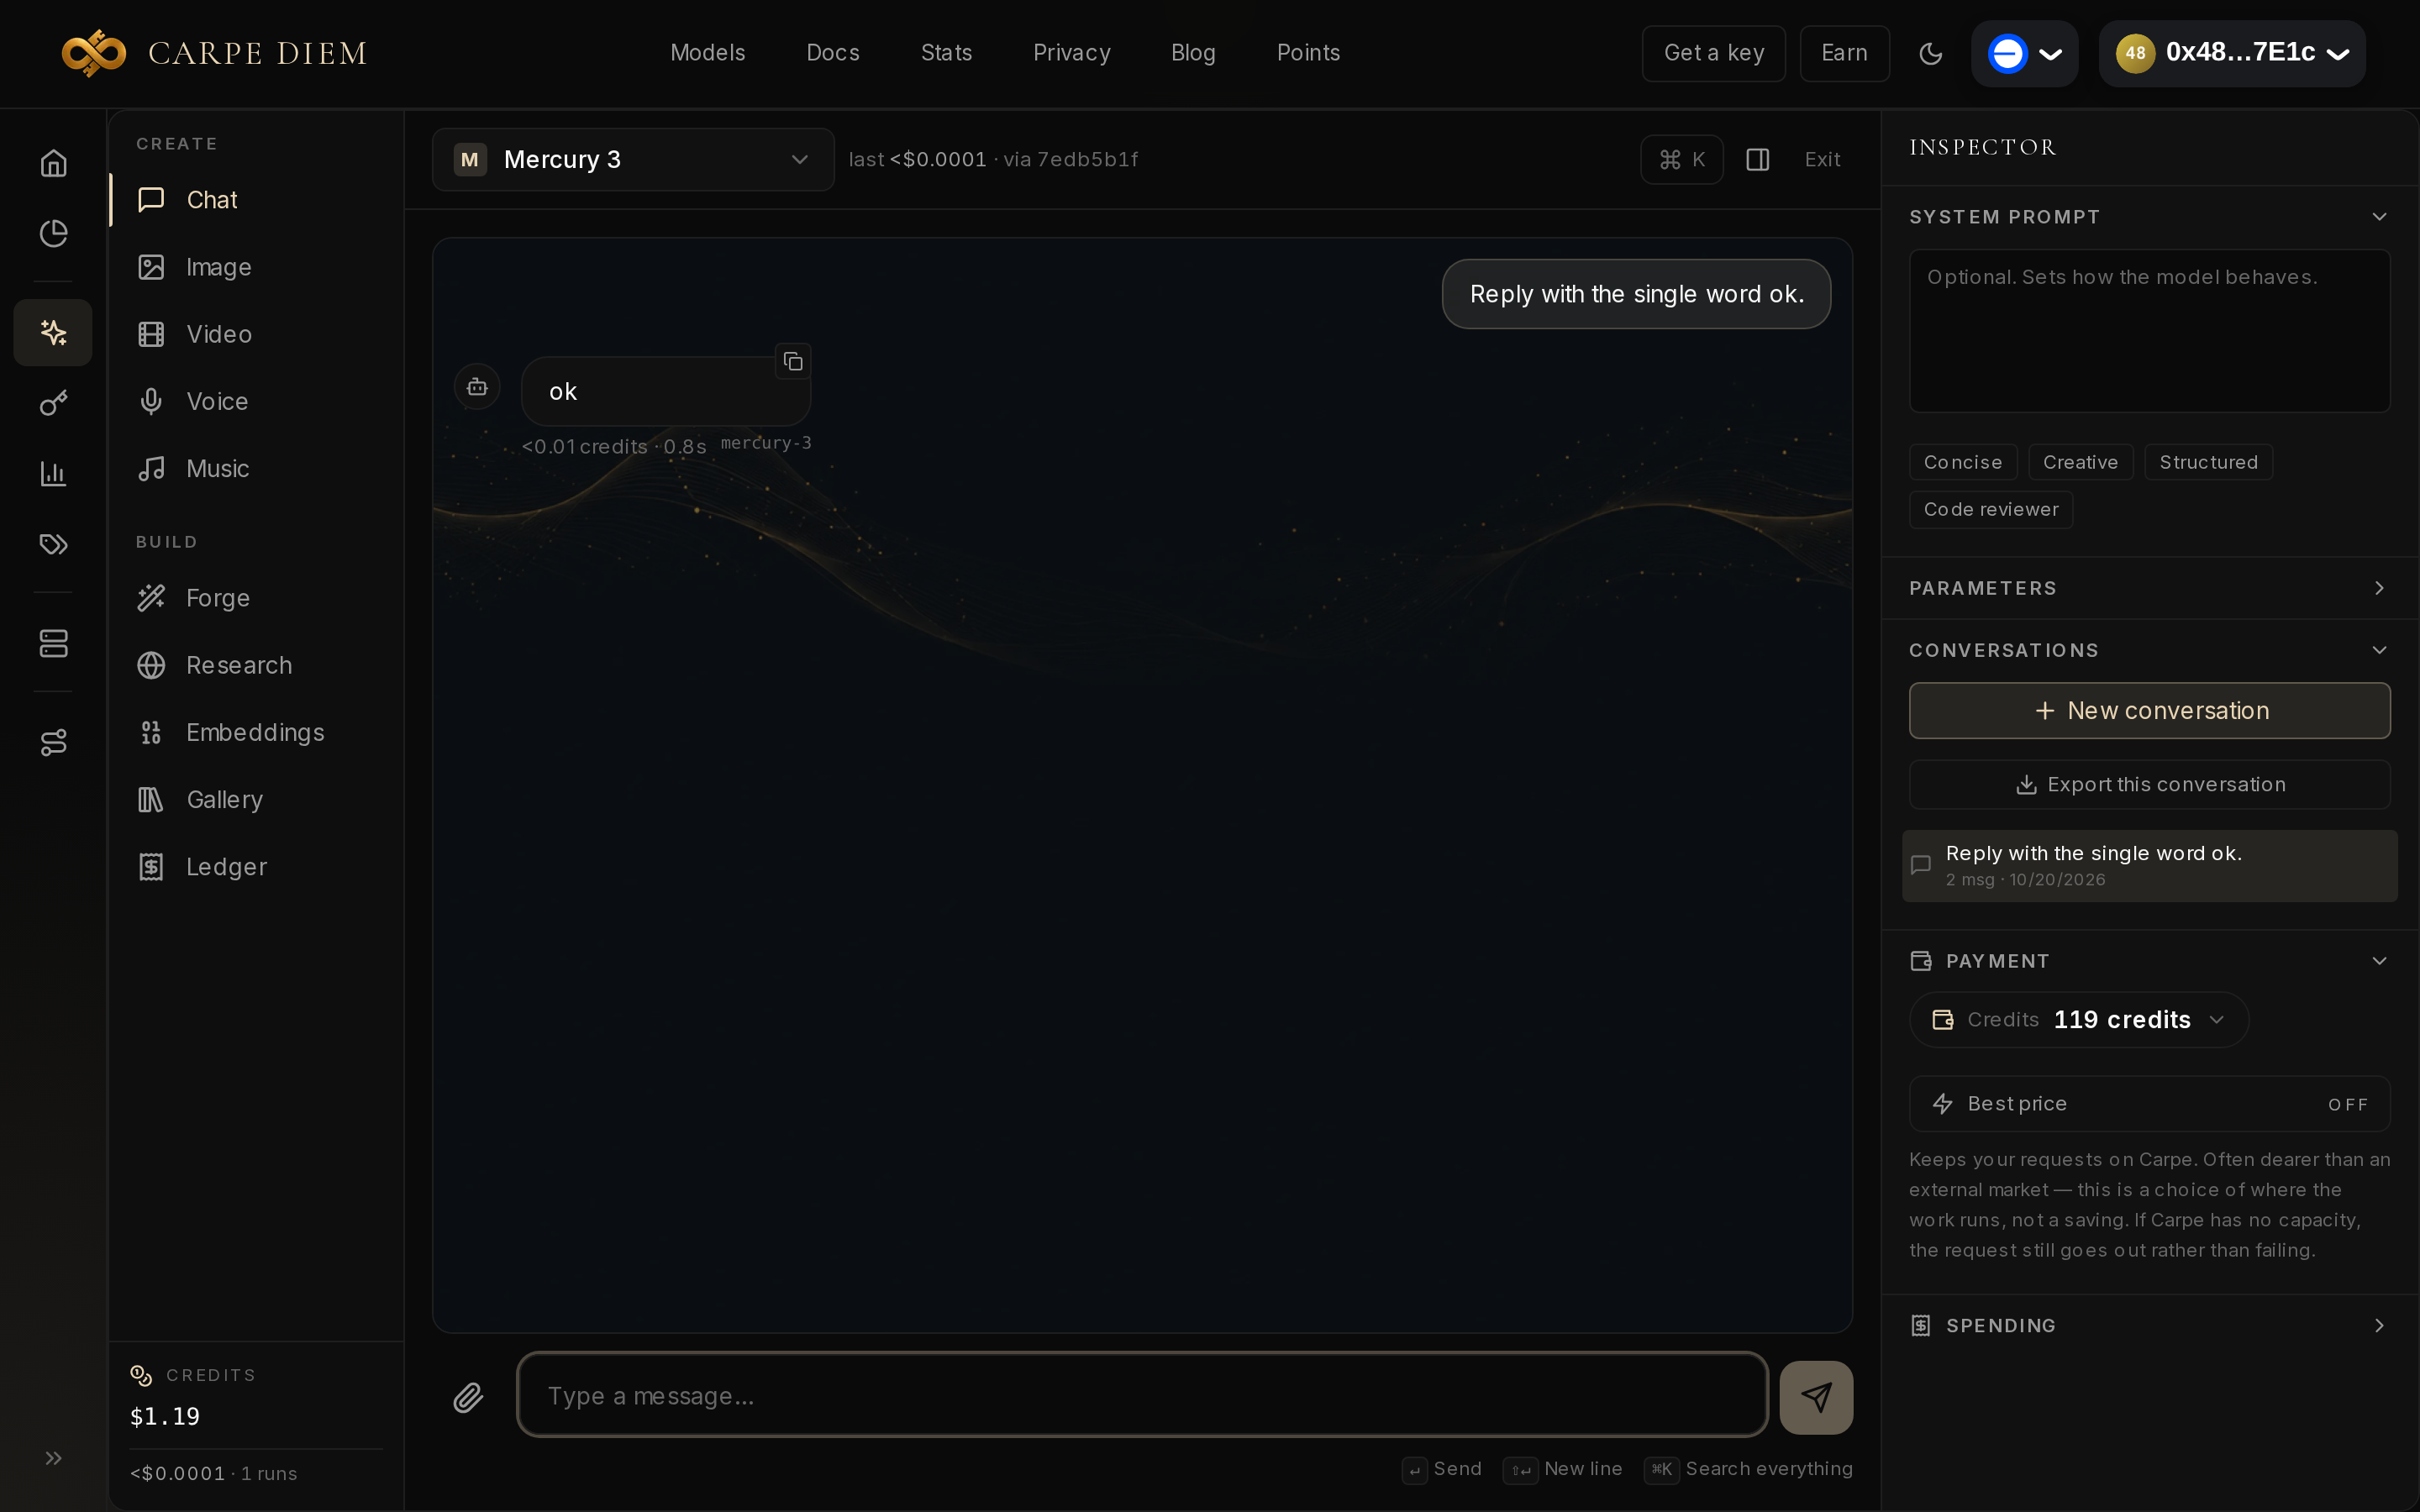Attach a file with the paperclip icon
The image size is (2420, 1512).
click(x=468, y=1397)
